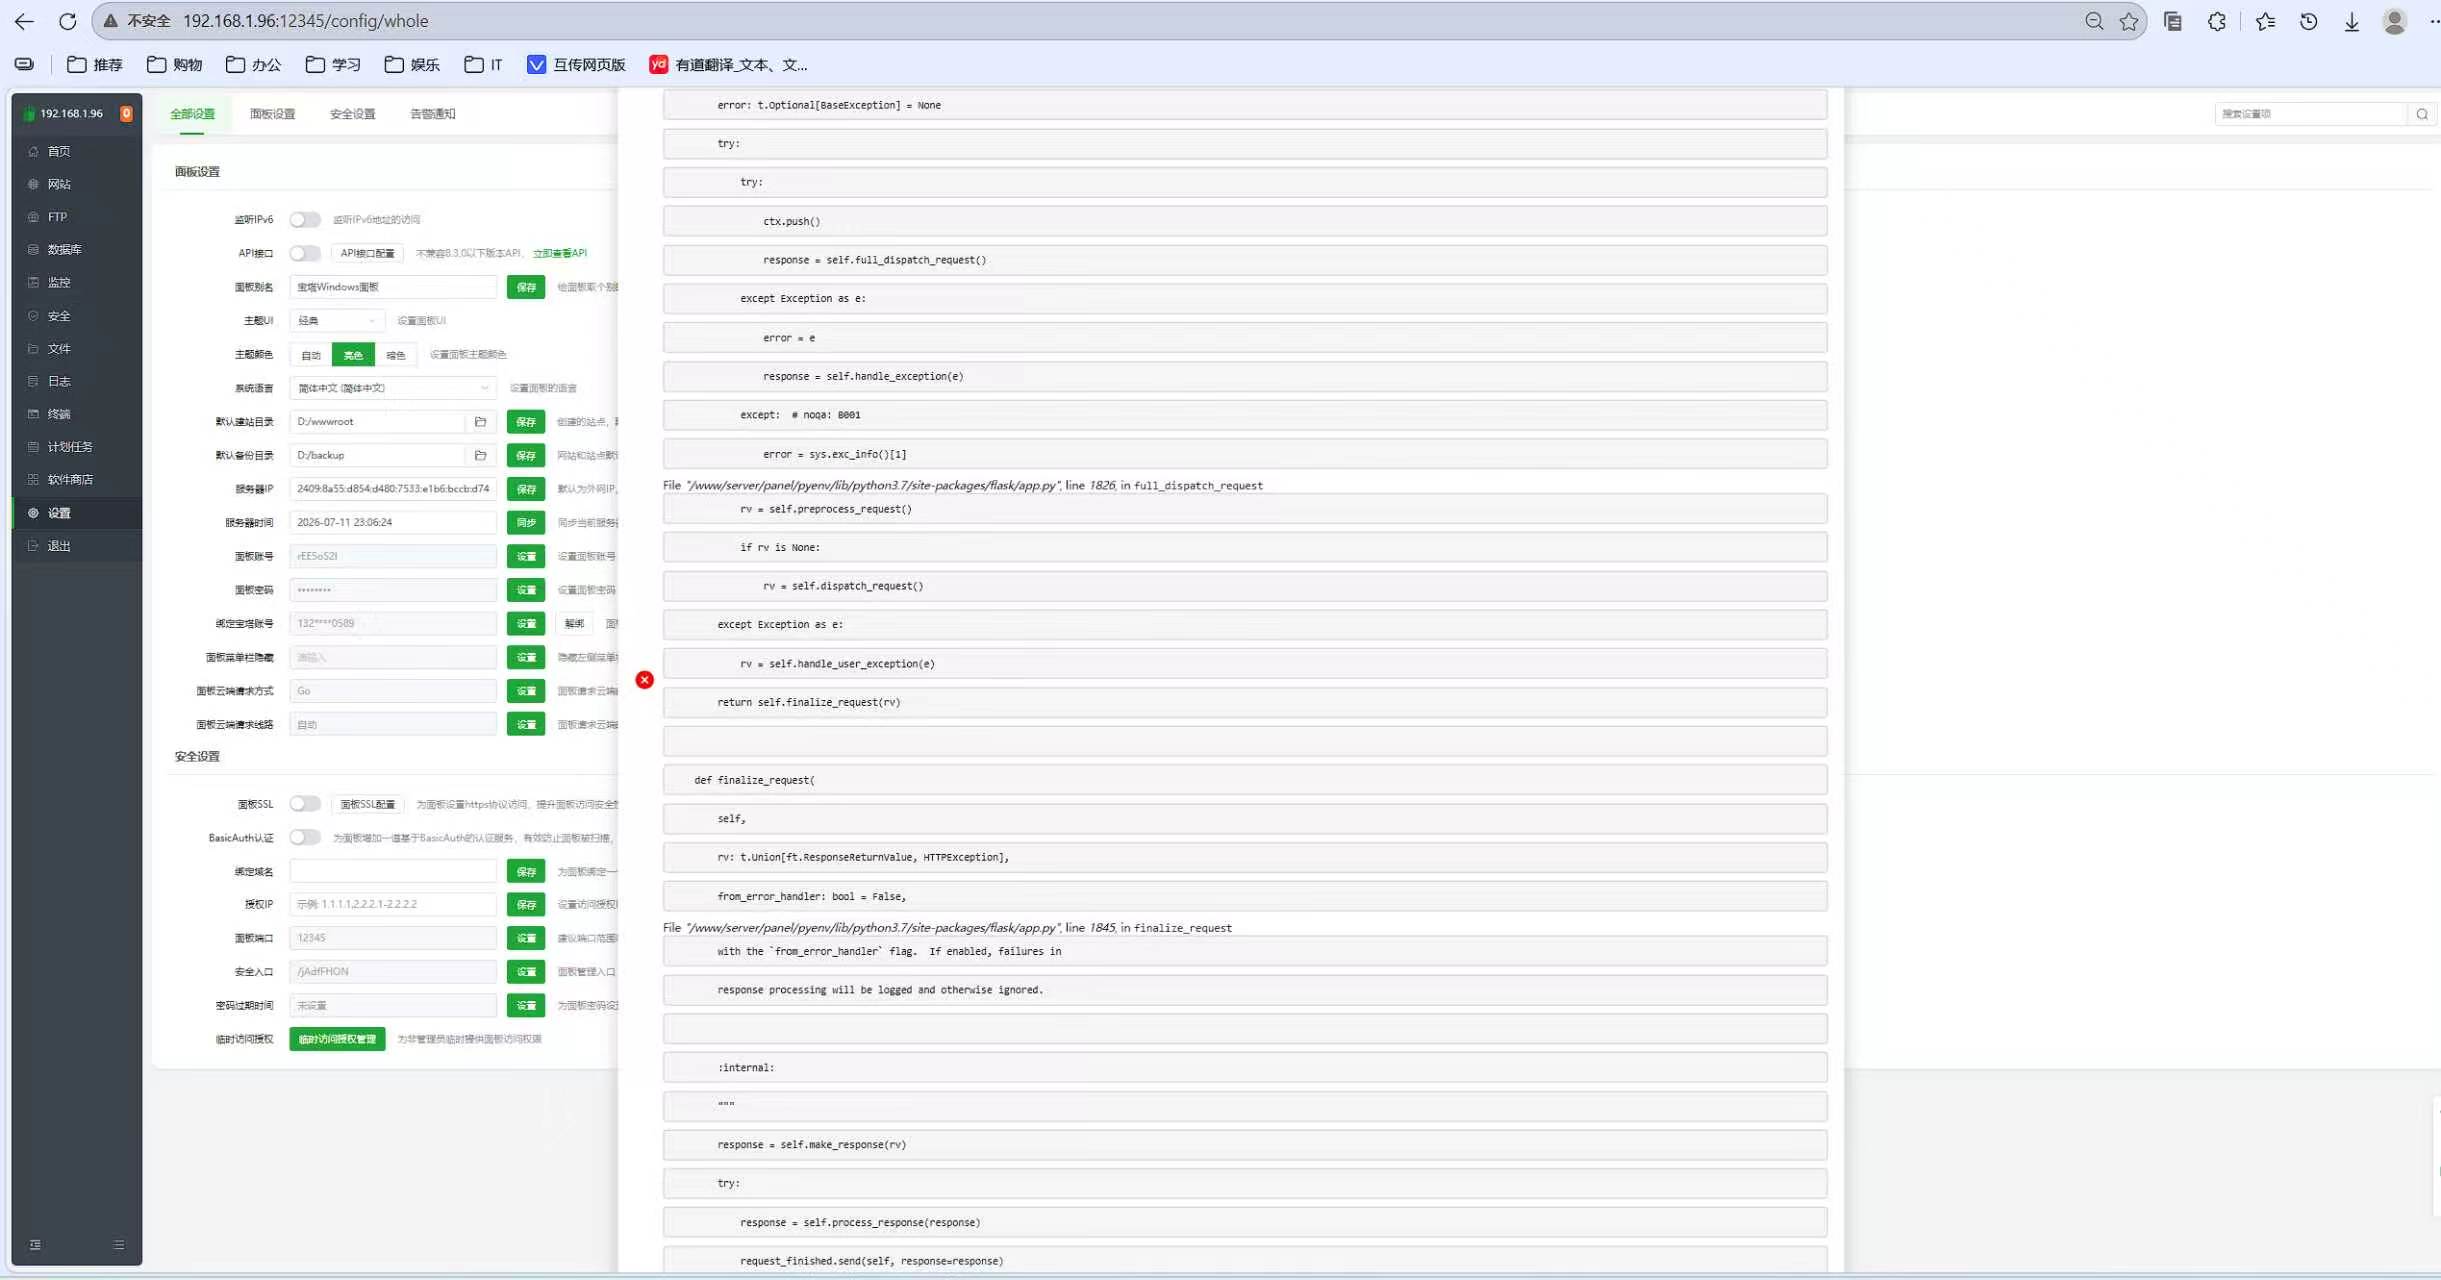Open 软件商店 in the sidebar
This screenshot has height=1280, width=2441.
pos(70,480)
